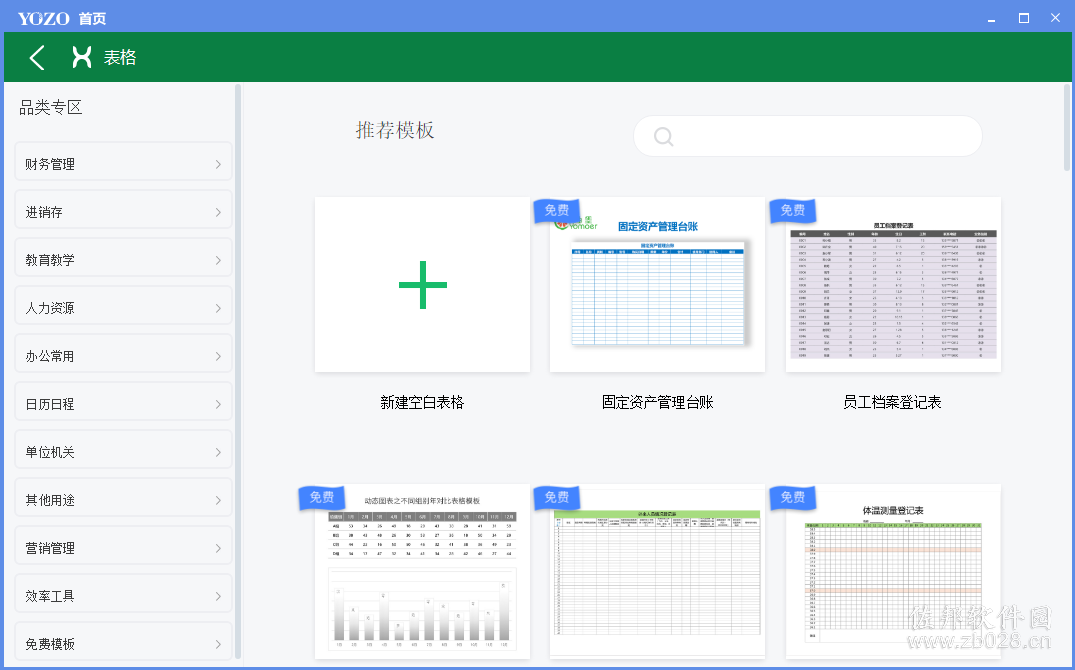Click the 员工档案登记表 caption
Image resolution: width=1075 pixels, height=670 pixels.
point(892,403)
